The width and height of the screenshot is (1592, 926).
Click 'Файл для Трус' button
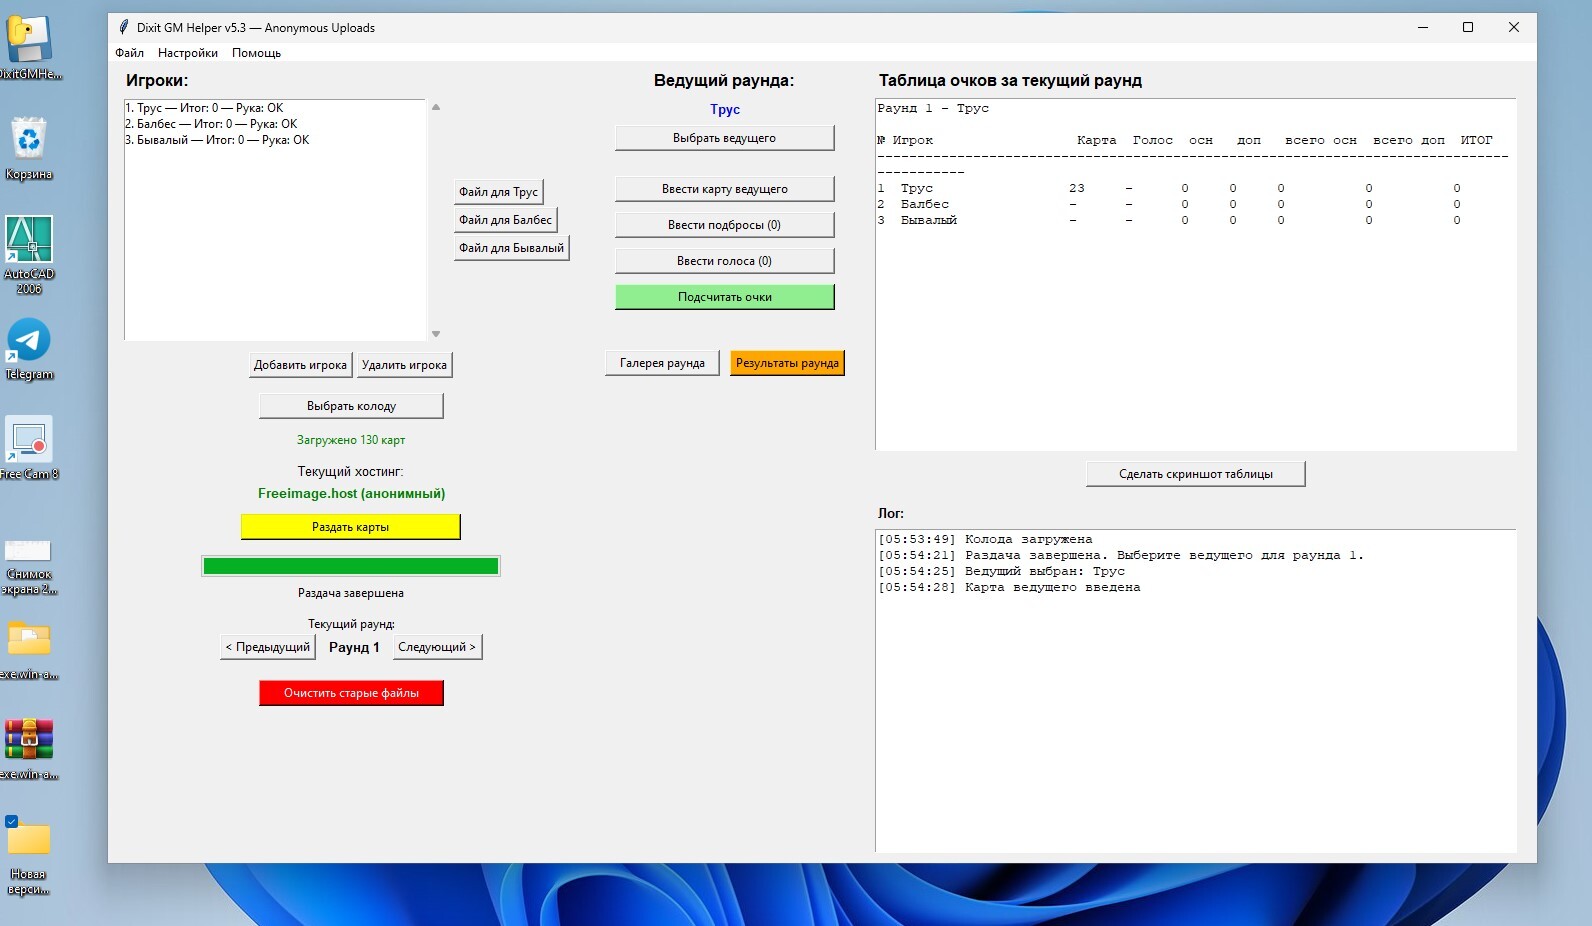(x=498, y=192)
